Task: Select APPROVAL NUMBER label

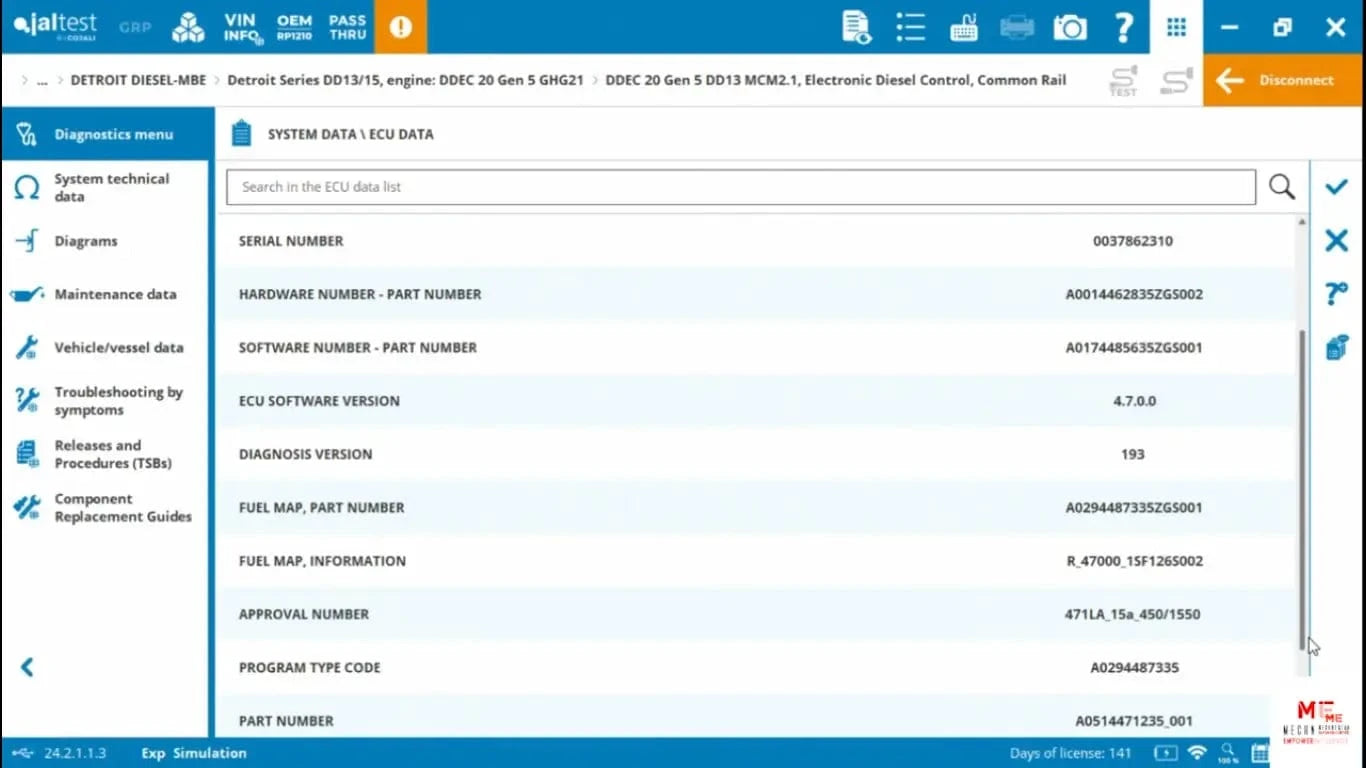Action: coord(304,614)
